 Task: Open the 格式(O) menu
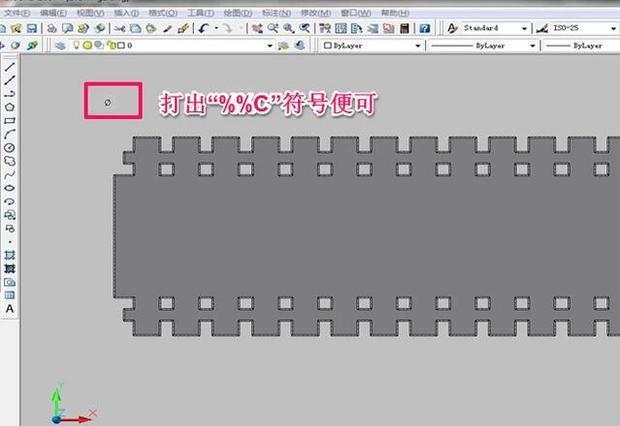pyautogui.click(x=163, y=13)
